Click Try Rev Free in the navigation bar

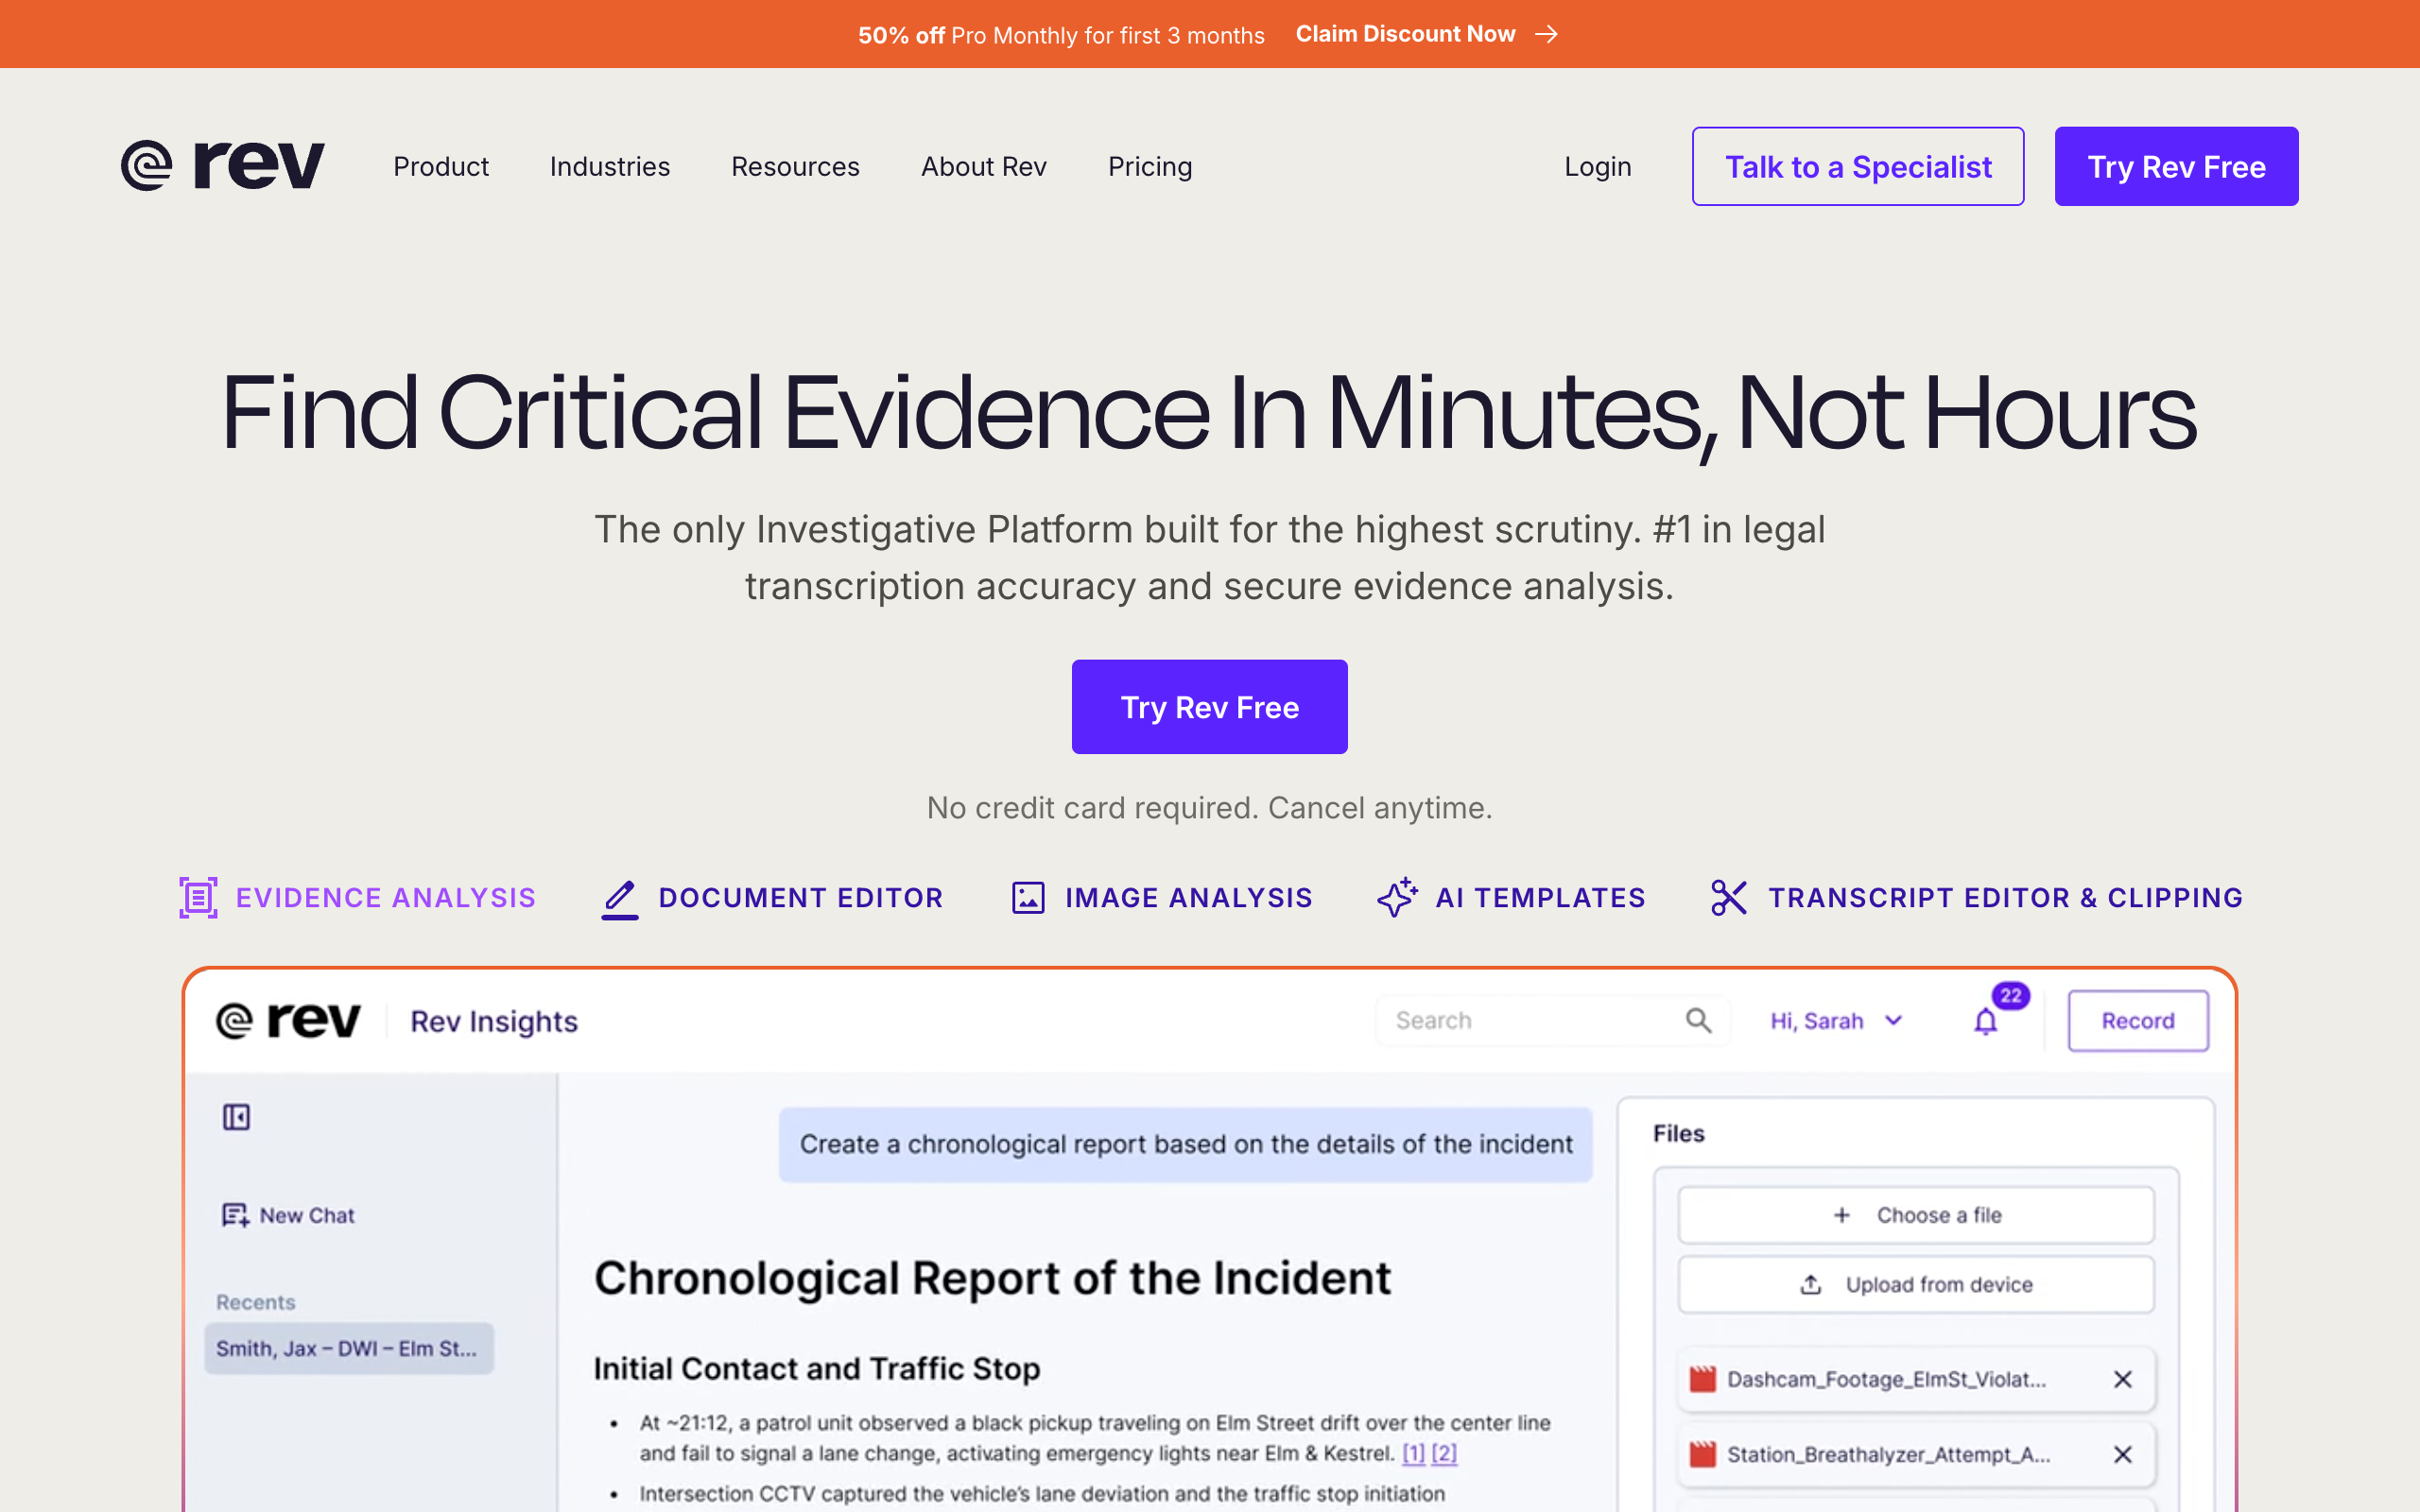click(2176, 166)
